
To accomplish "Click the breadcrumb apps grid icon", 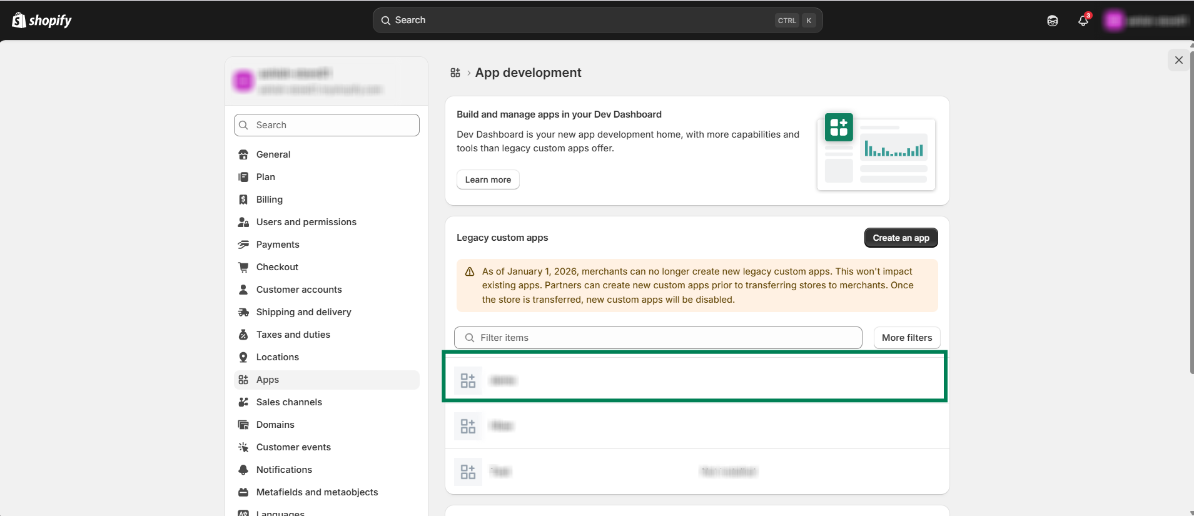I will 456,73.
